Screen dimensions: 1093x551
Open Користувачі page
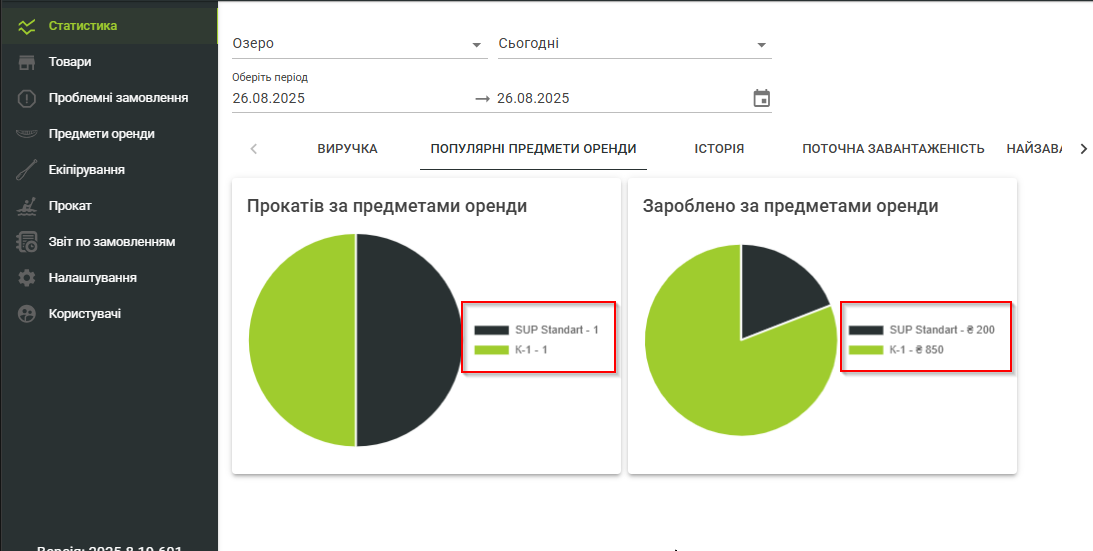pyautogui.click(x=109, y=314)
